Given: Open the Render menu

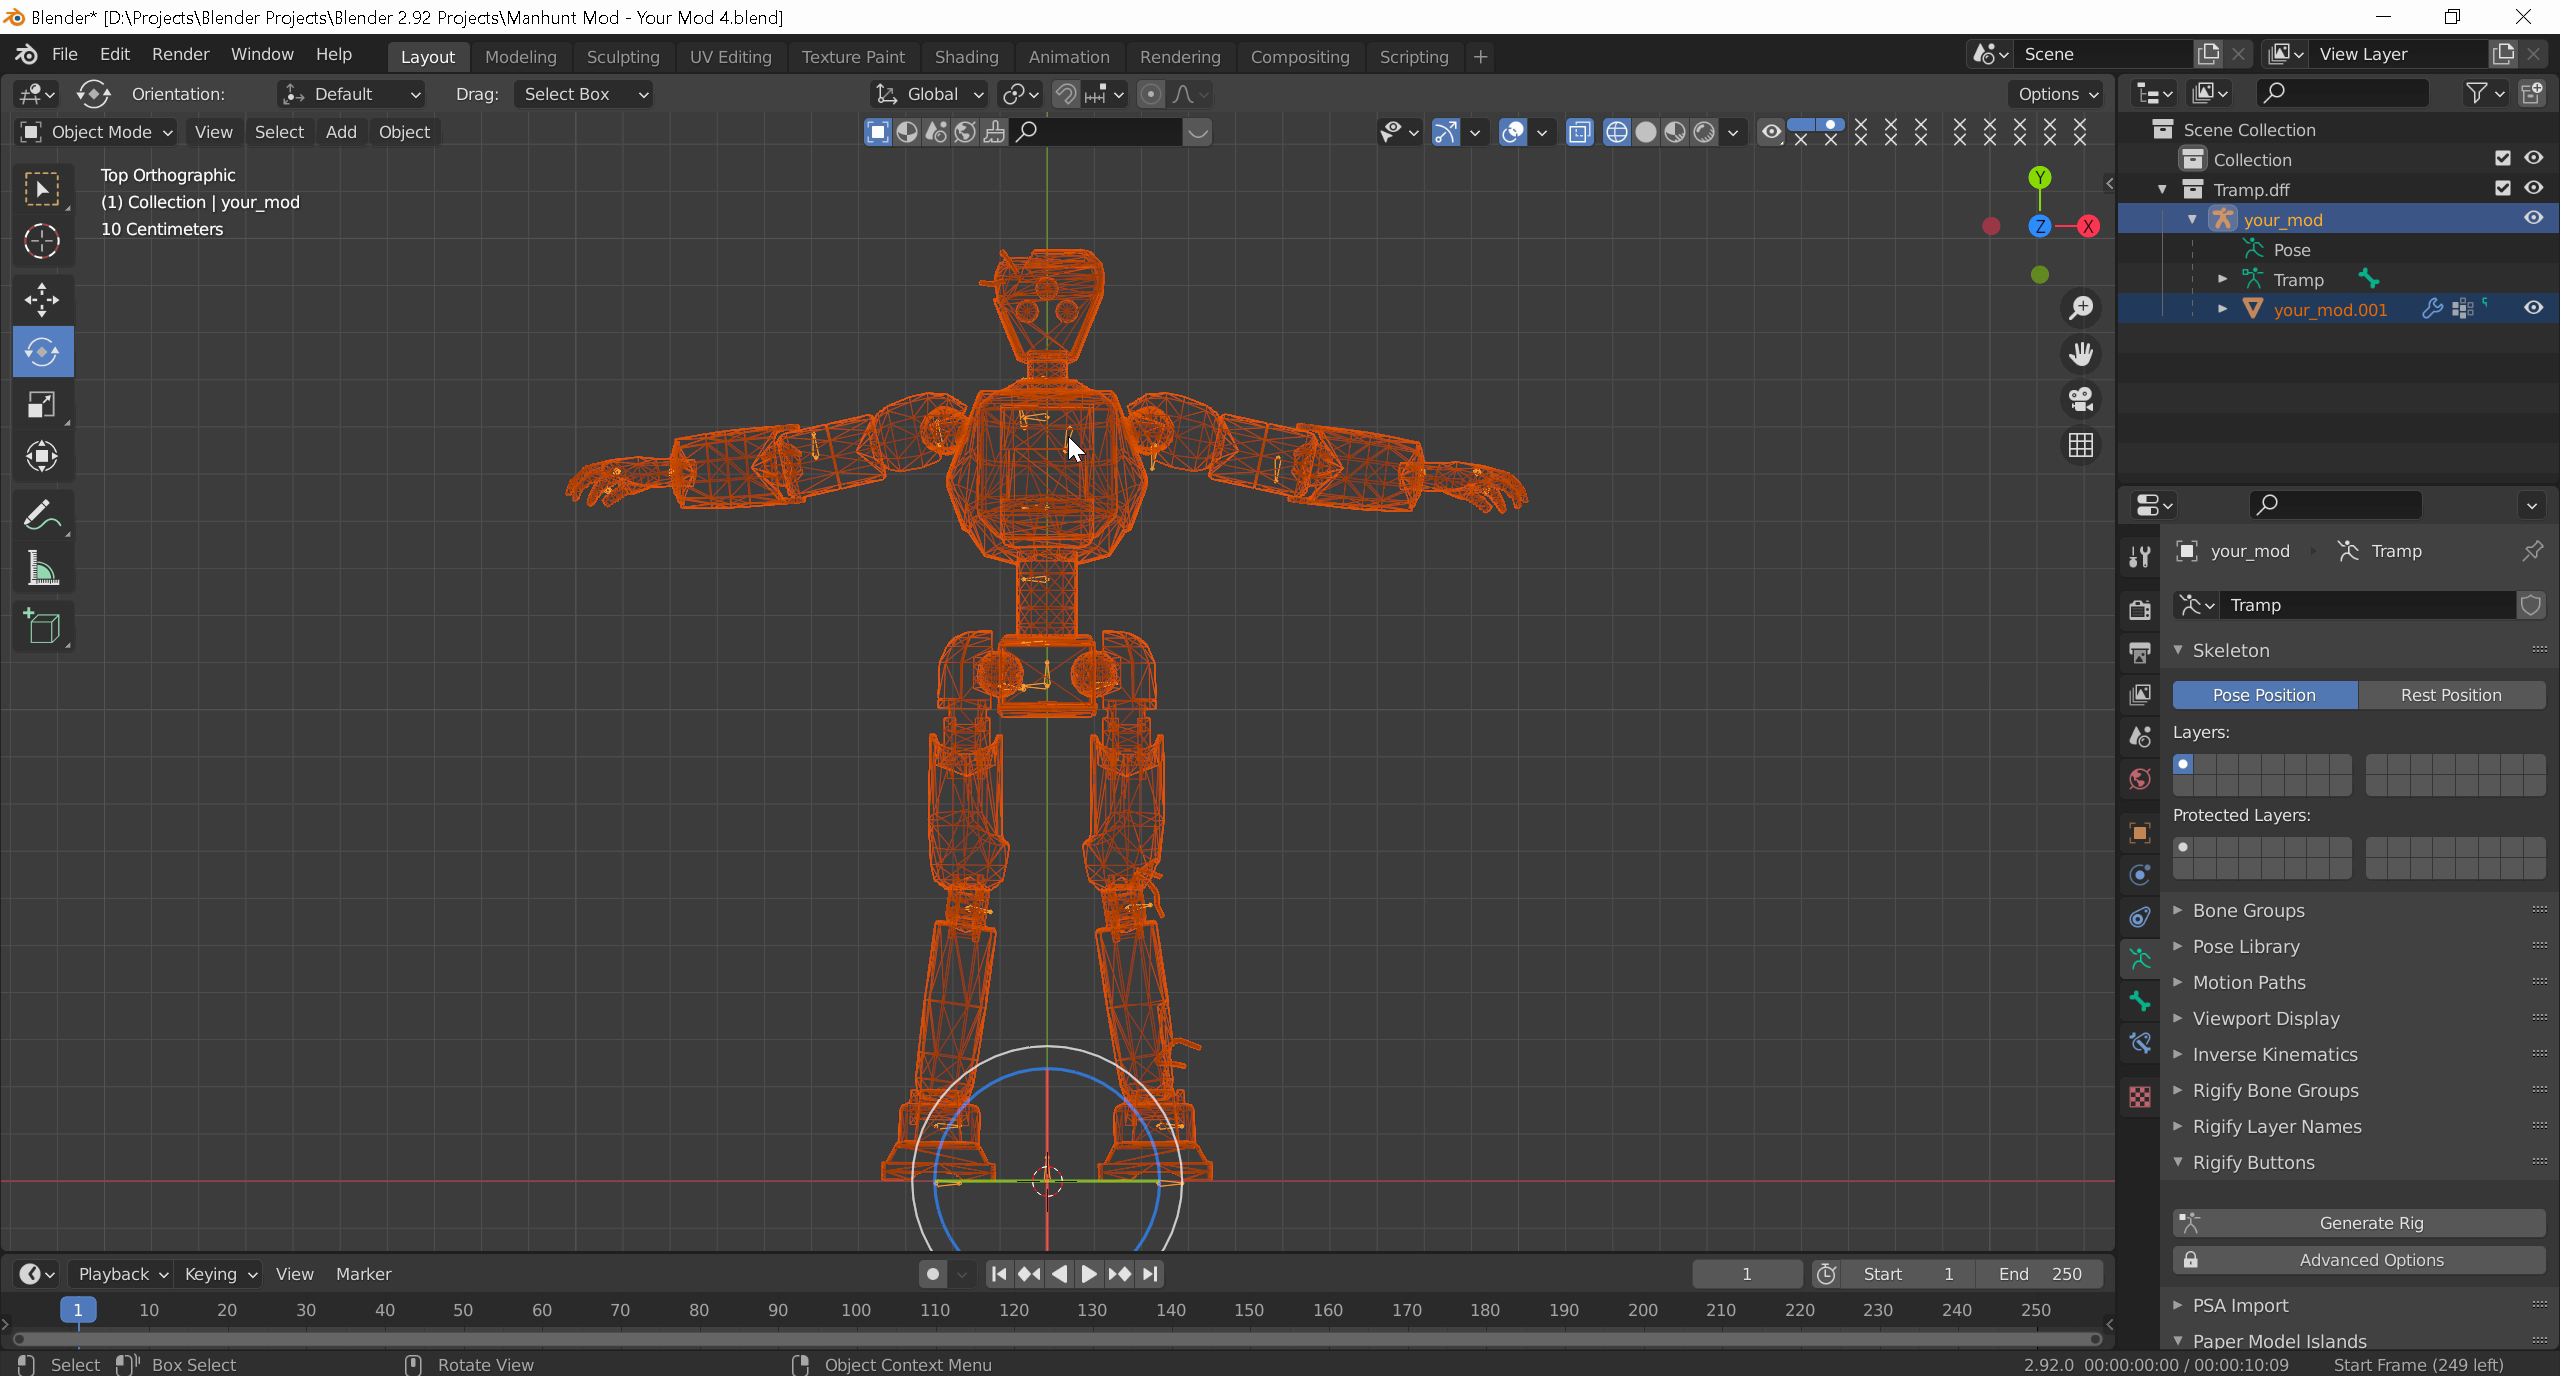Looking at the screenshot, I should [x=180, y=54].
